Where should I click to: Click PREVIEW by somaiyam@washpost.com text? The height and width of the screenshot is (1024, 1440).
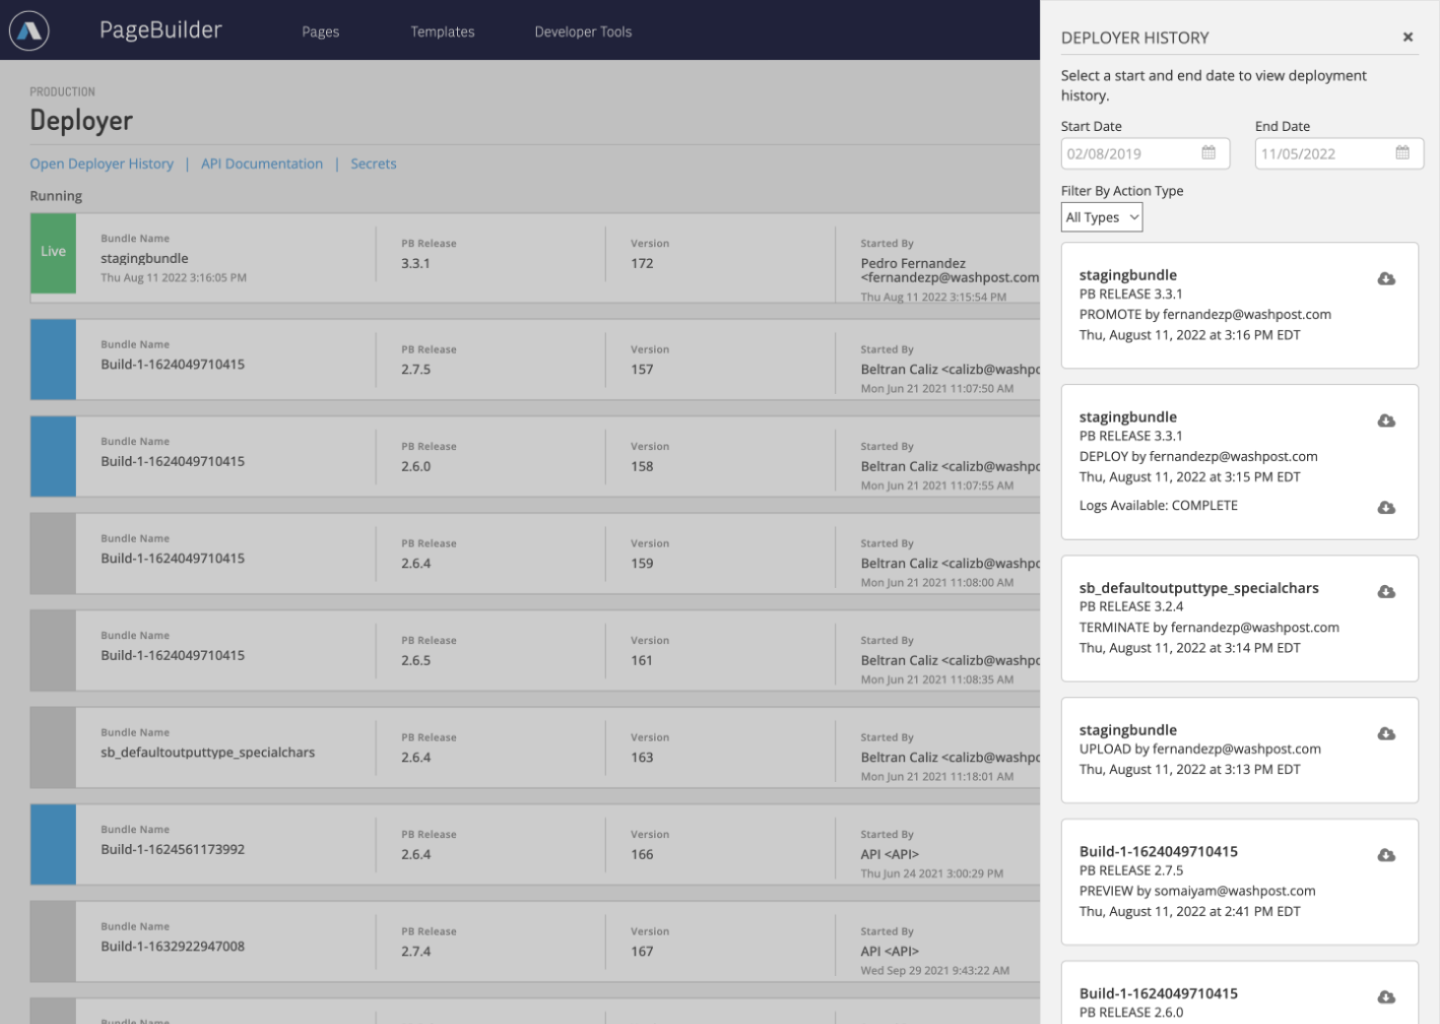tap(1197, 890)
